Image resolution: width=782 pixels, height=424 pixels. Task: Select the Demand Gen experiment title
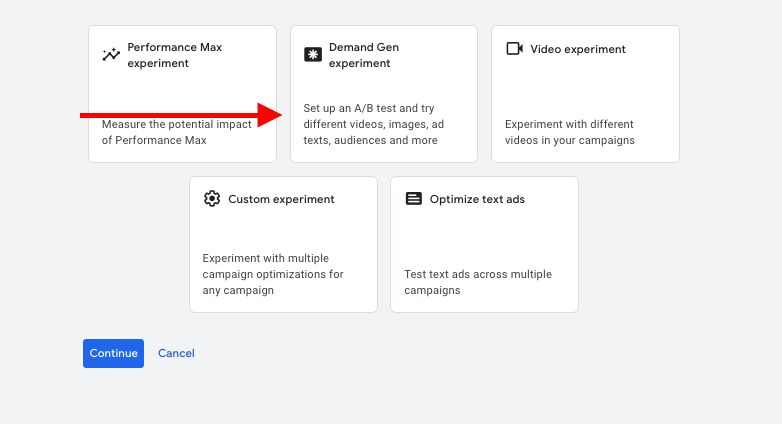[x=363, y=55]
